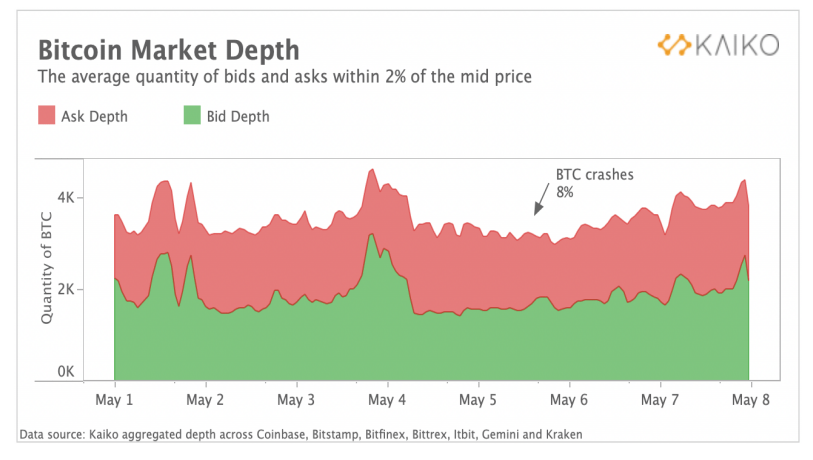Click the arrow pointing to BTC crash
The image size is (813, 460).
(541, 199)
